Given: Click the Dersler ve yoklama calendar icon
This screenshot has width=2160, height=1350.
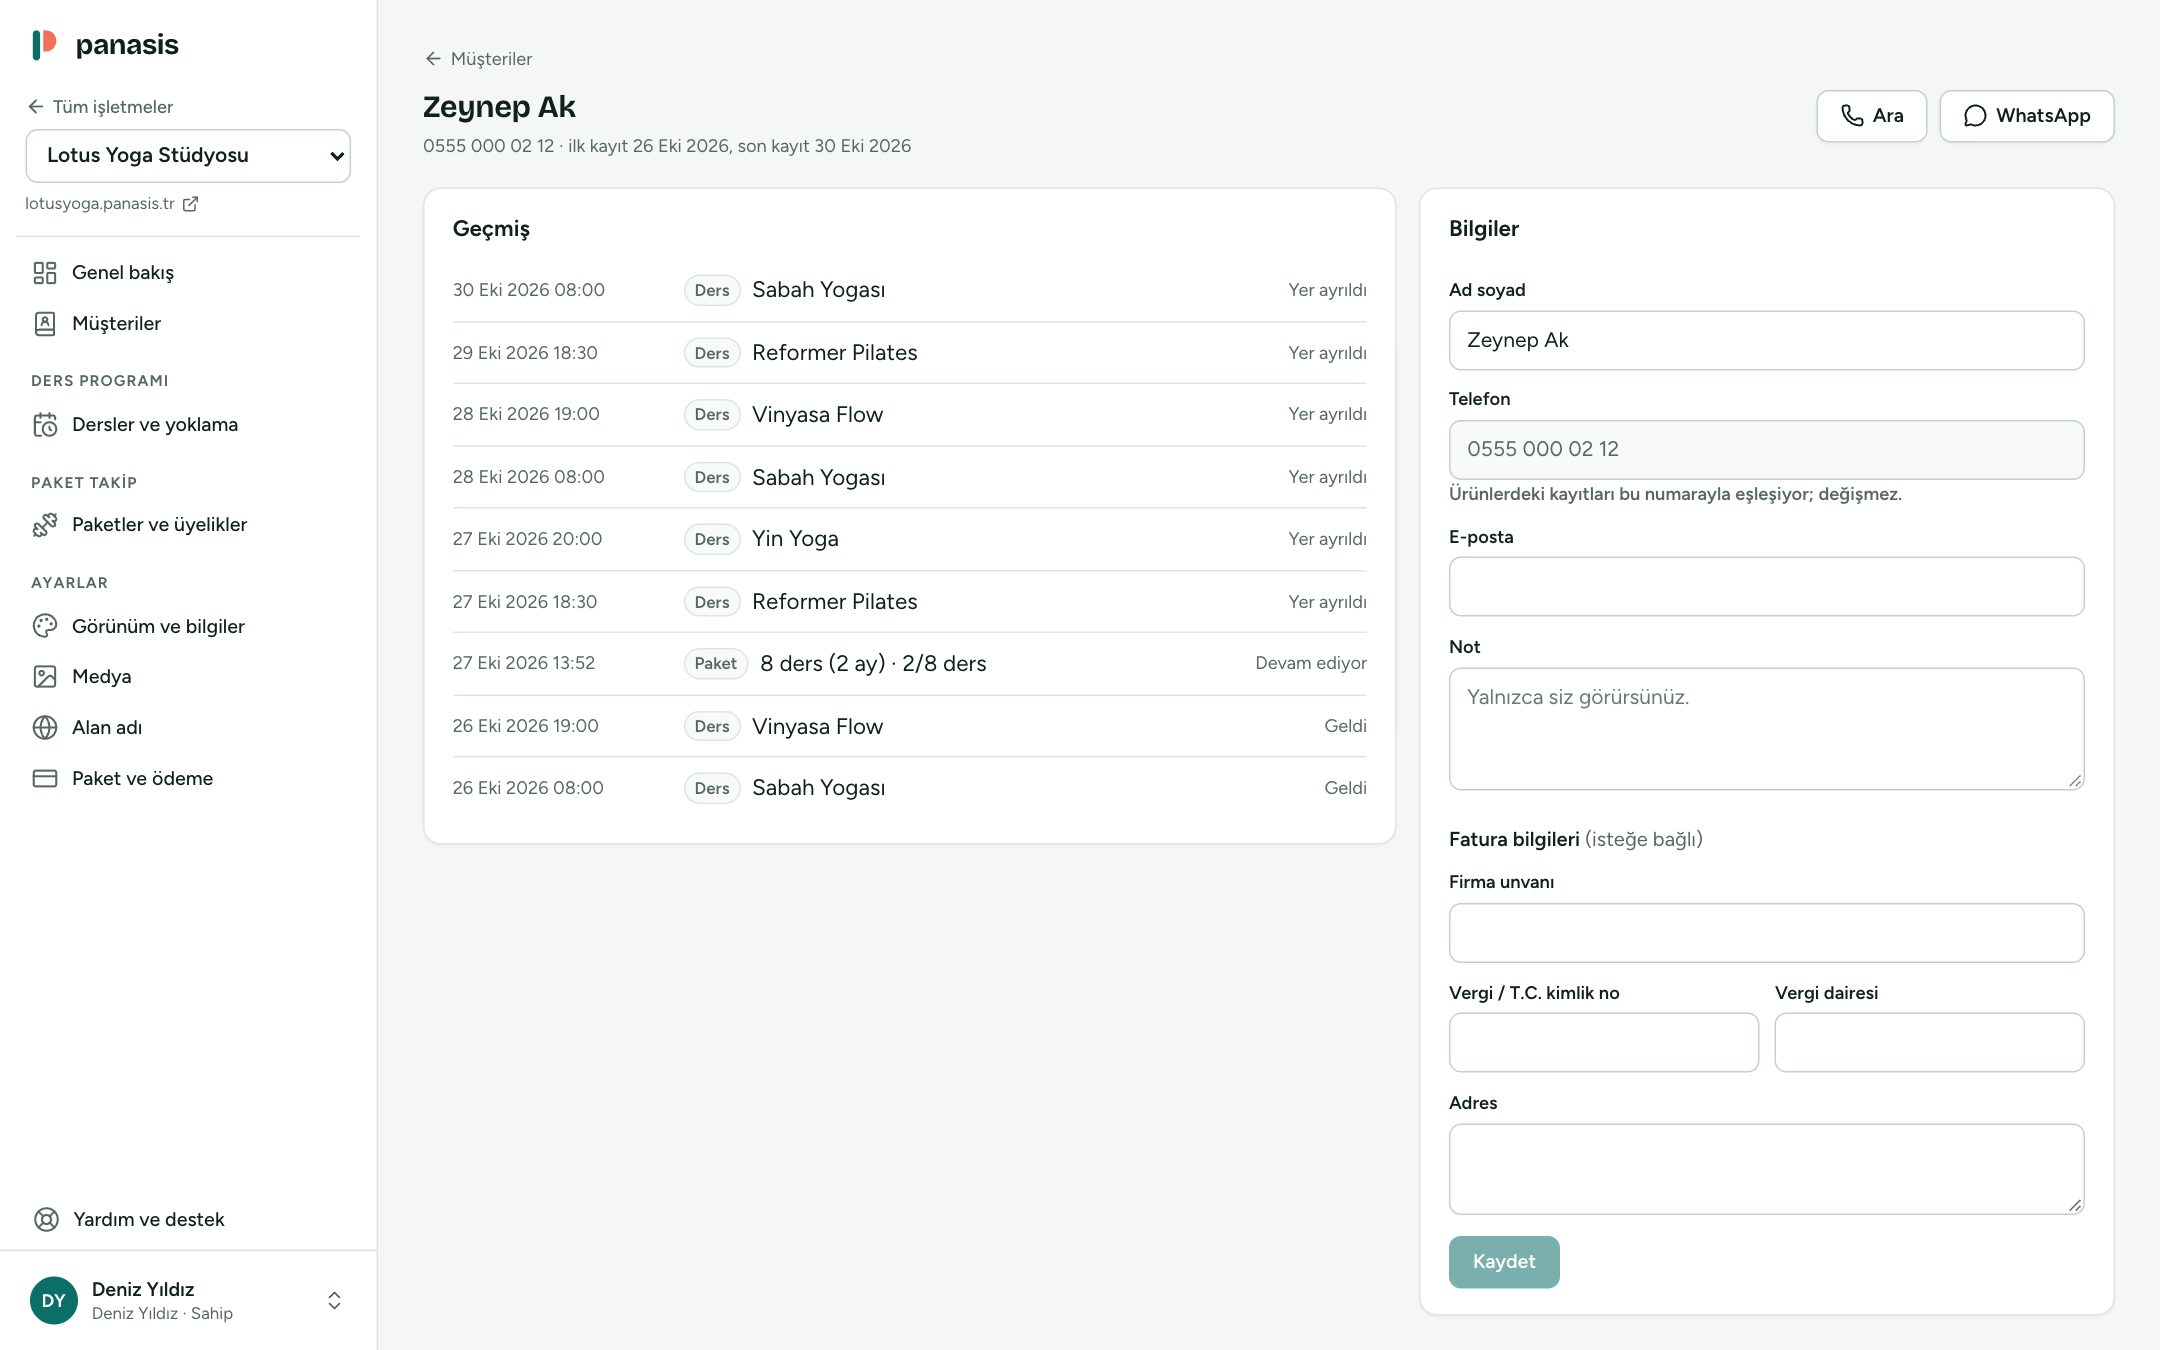Looking at the screenshot, I should 45,425.
